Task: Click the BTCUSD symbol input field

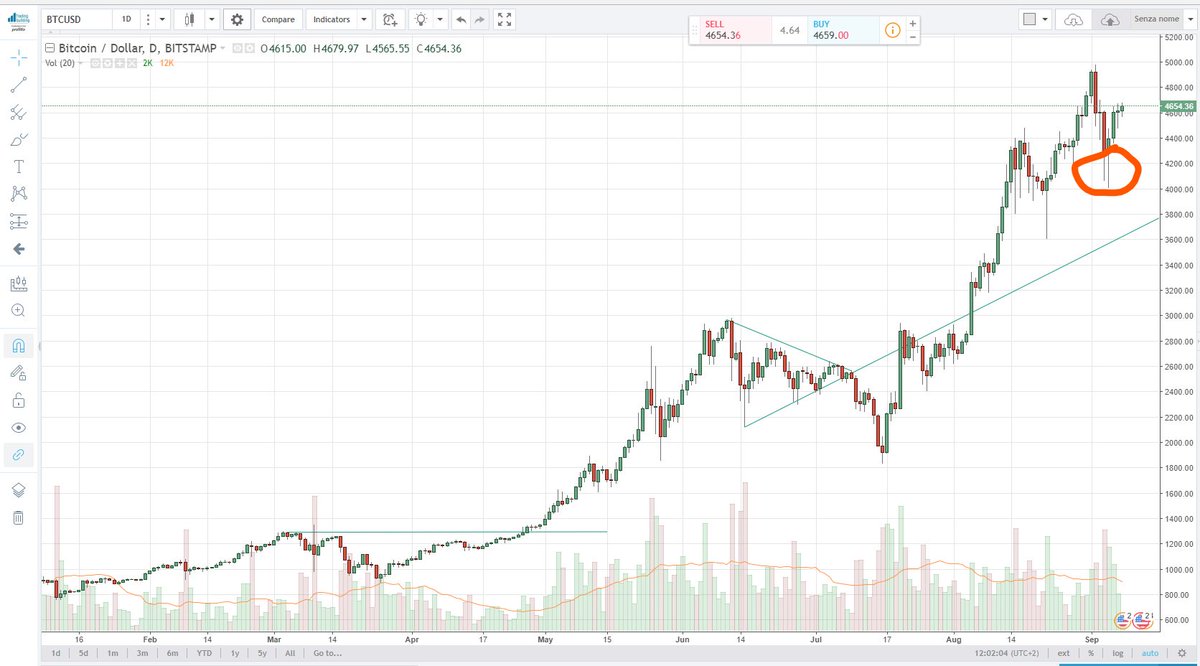Action: coord(75,19)
